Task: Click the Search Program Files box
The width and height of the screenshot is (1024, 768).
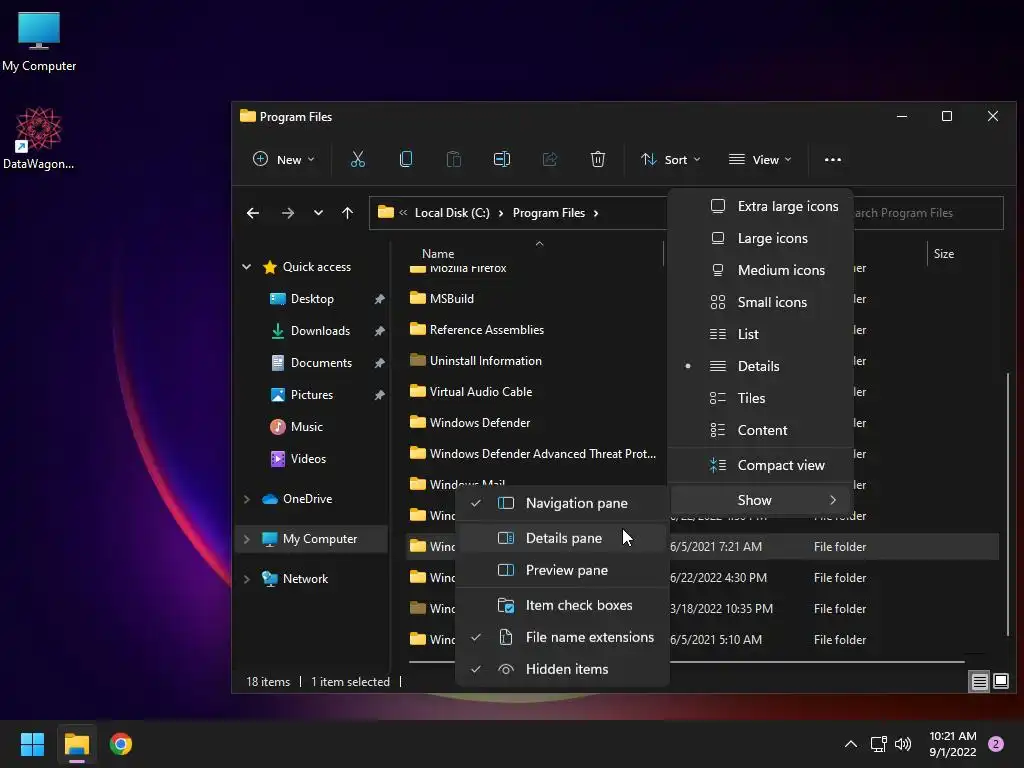Action: (x=927, y=213)
